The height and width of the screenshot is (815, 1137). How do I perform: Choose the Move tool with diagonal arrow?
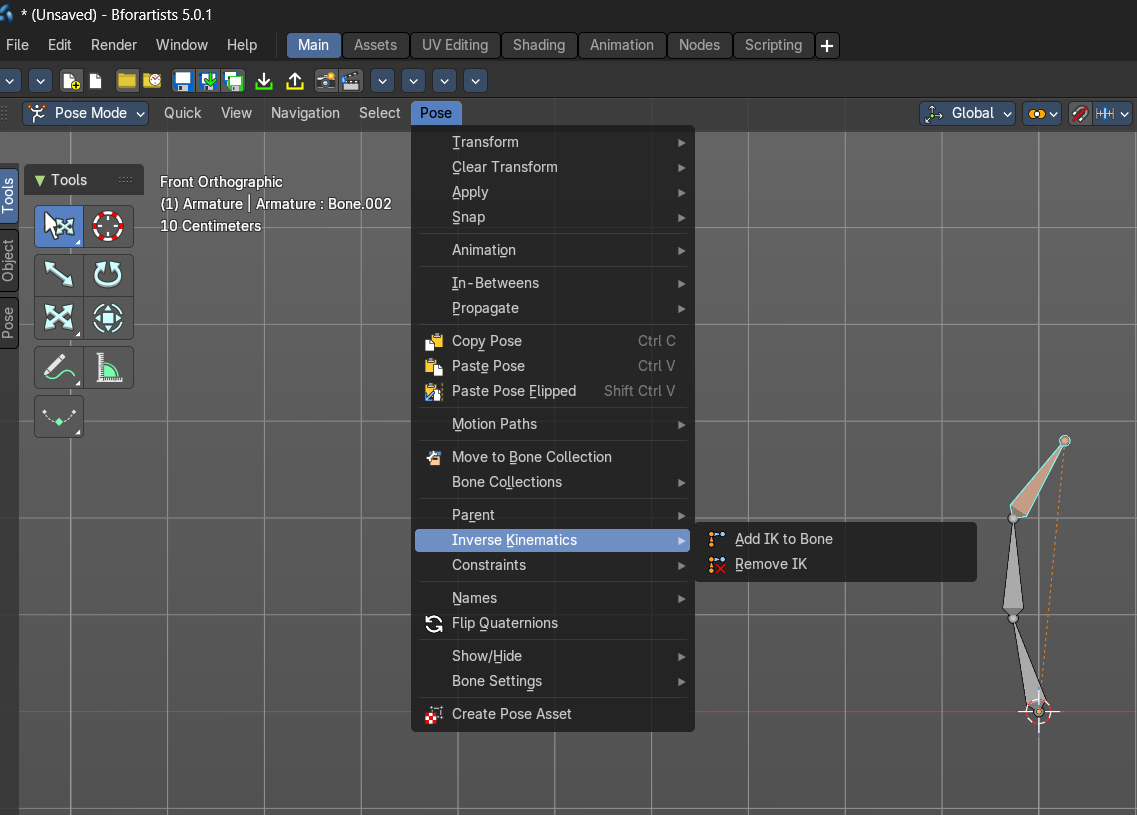(59, 275)
